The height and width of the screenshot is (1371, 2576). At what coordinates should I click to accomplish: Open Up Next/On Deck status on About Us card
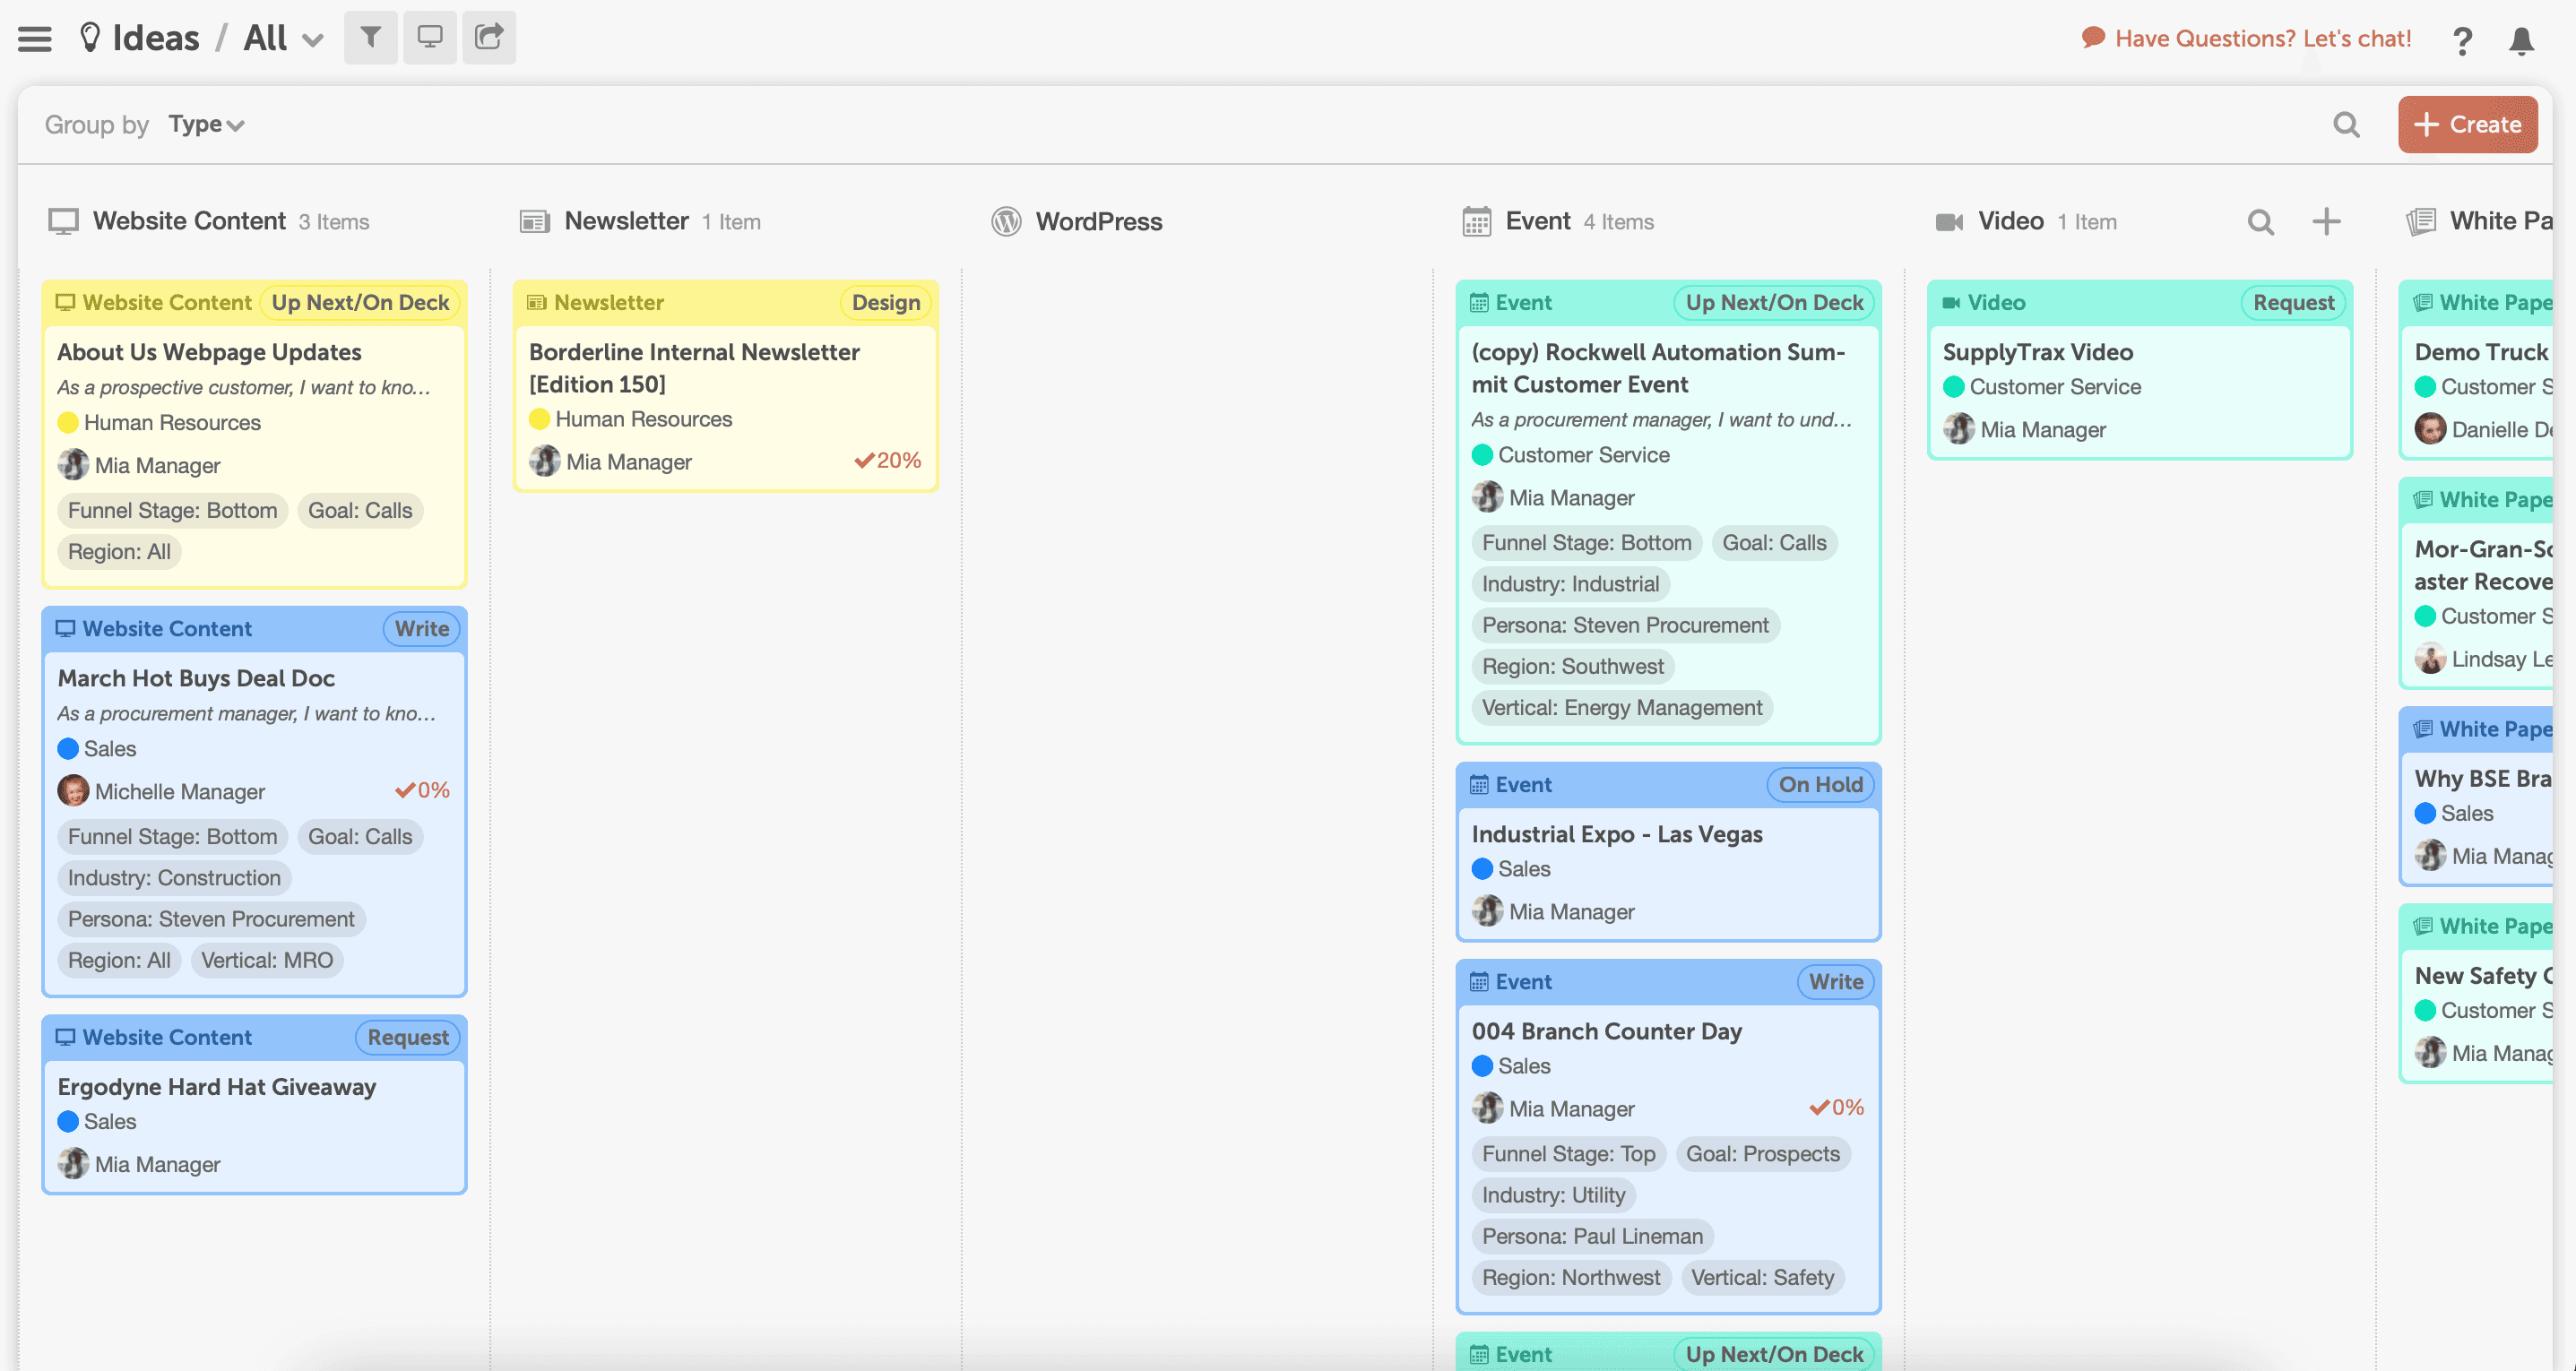coord(360,303)
